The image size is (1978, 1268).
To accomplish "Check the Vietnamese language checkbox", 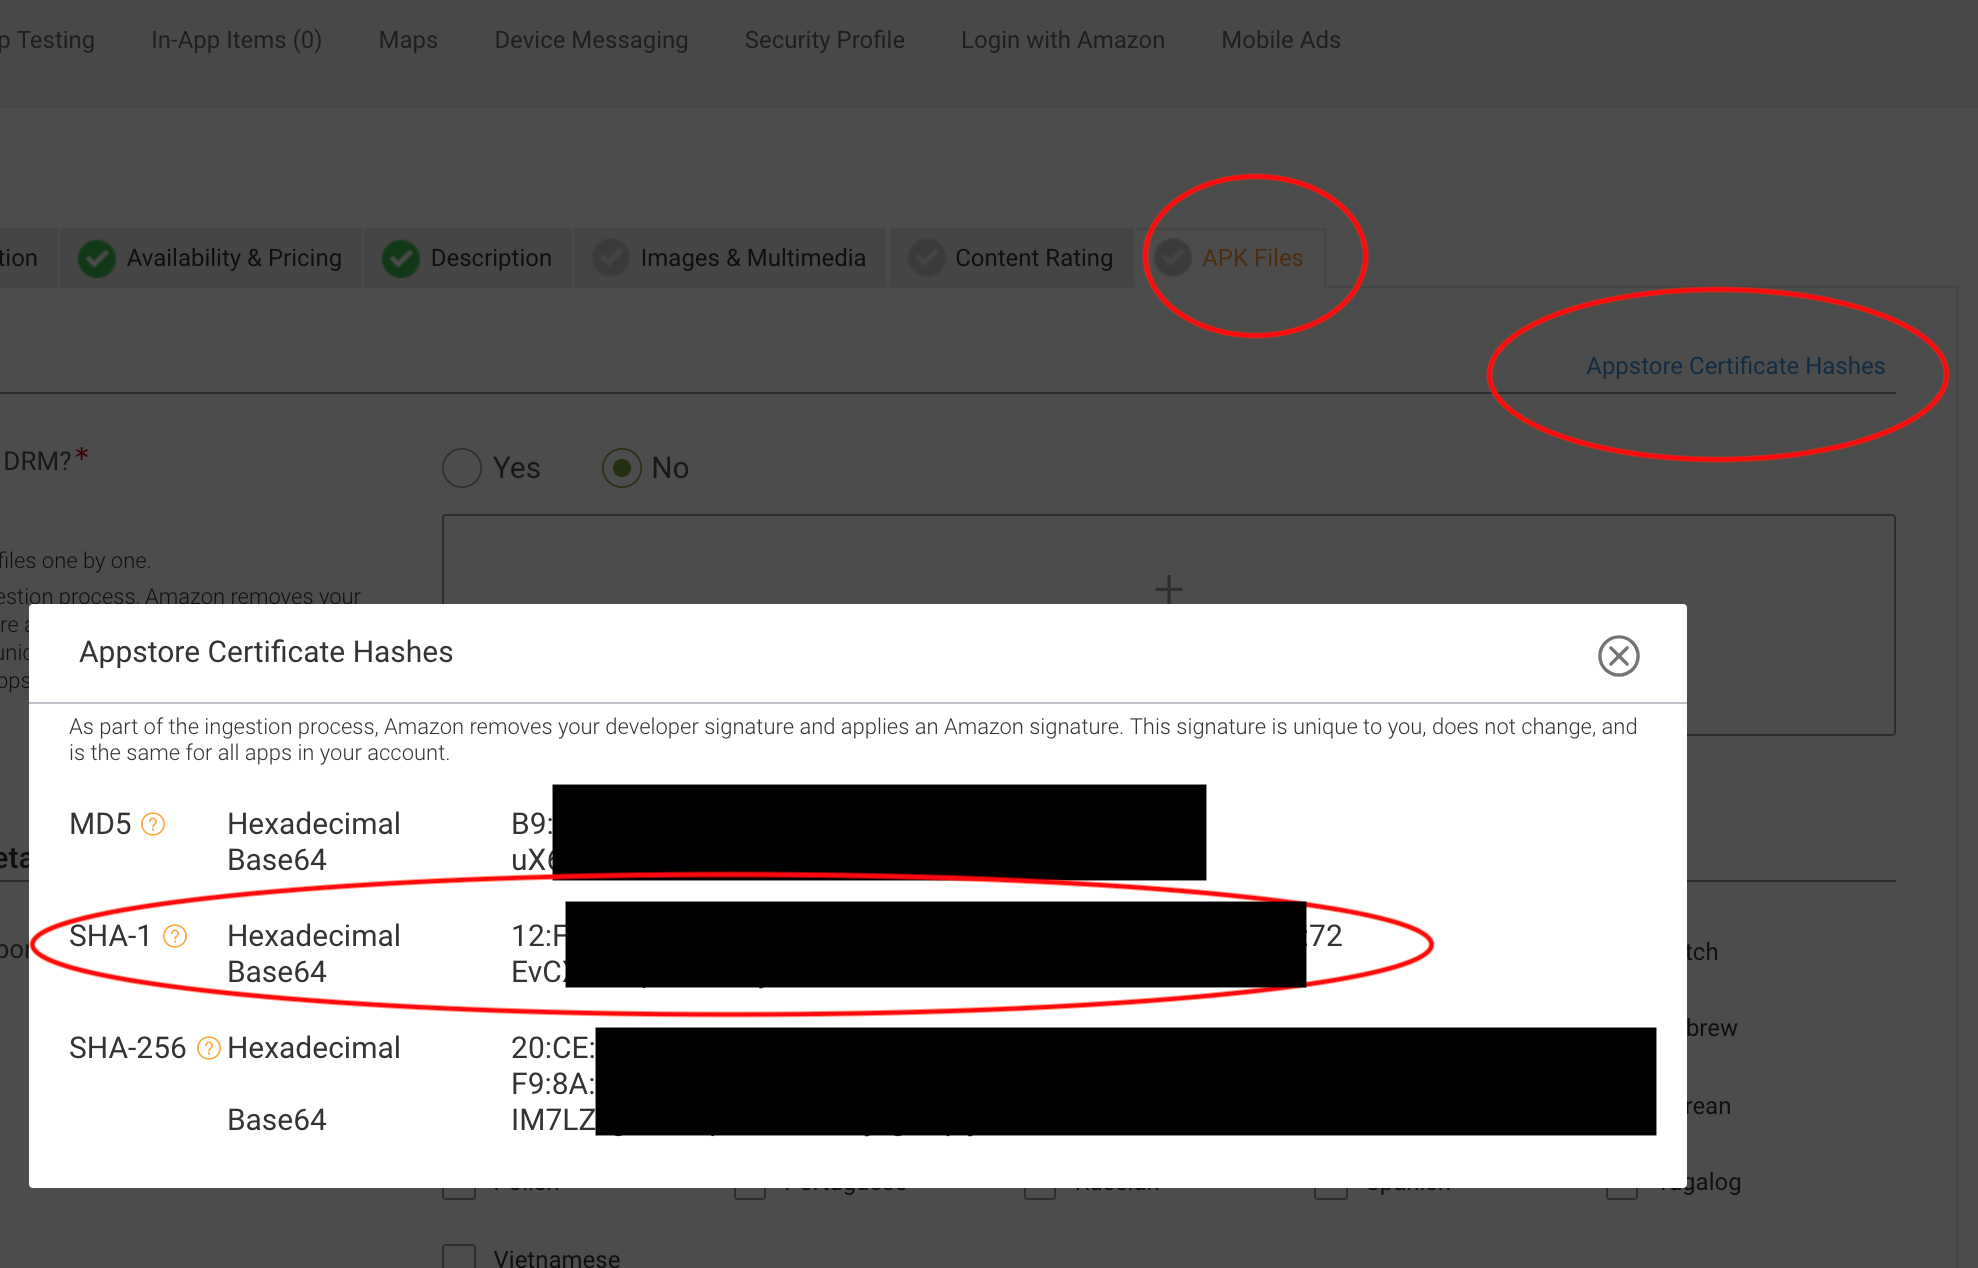I will (459, 1256).
